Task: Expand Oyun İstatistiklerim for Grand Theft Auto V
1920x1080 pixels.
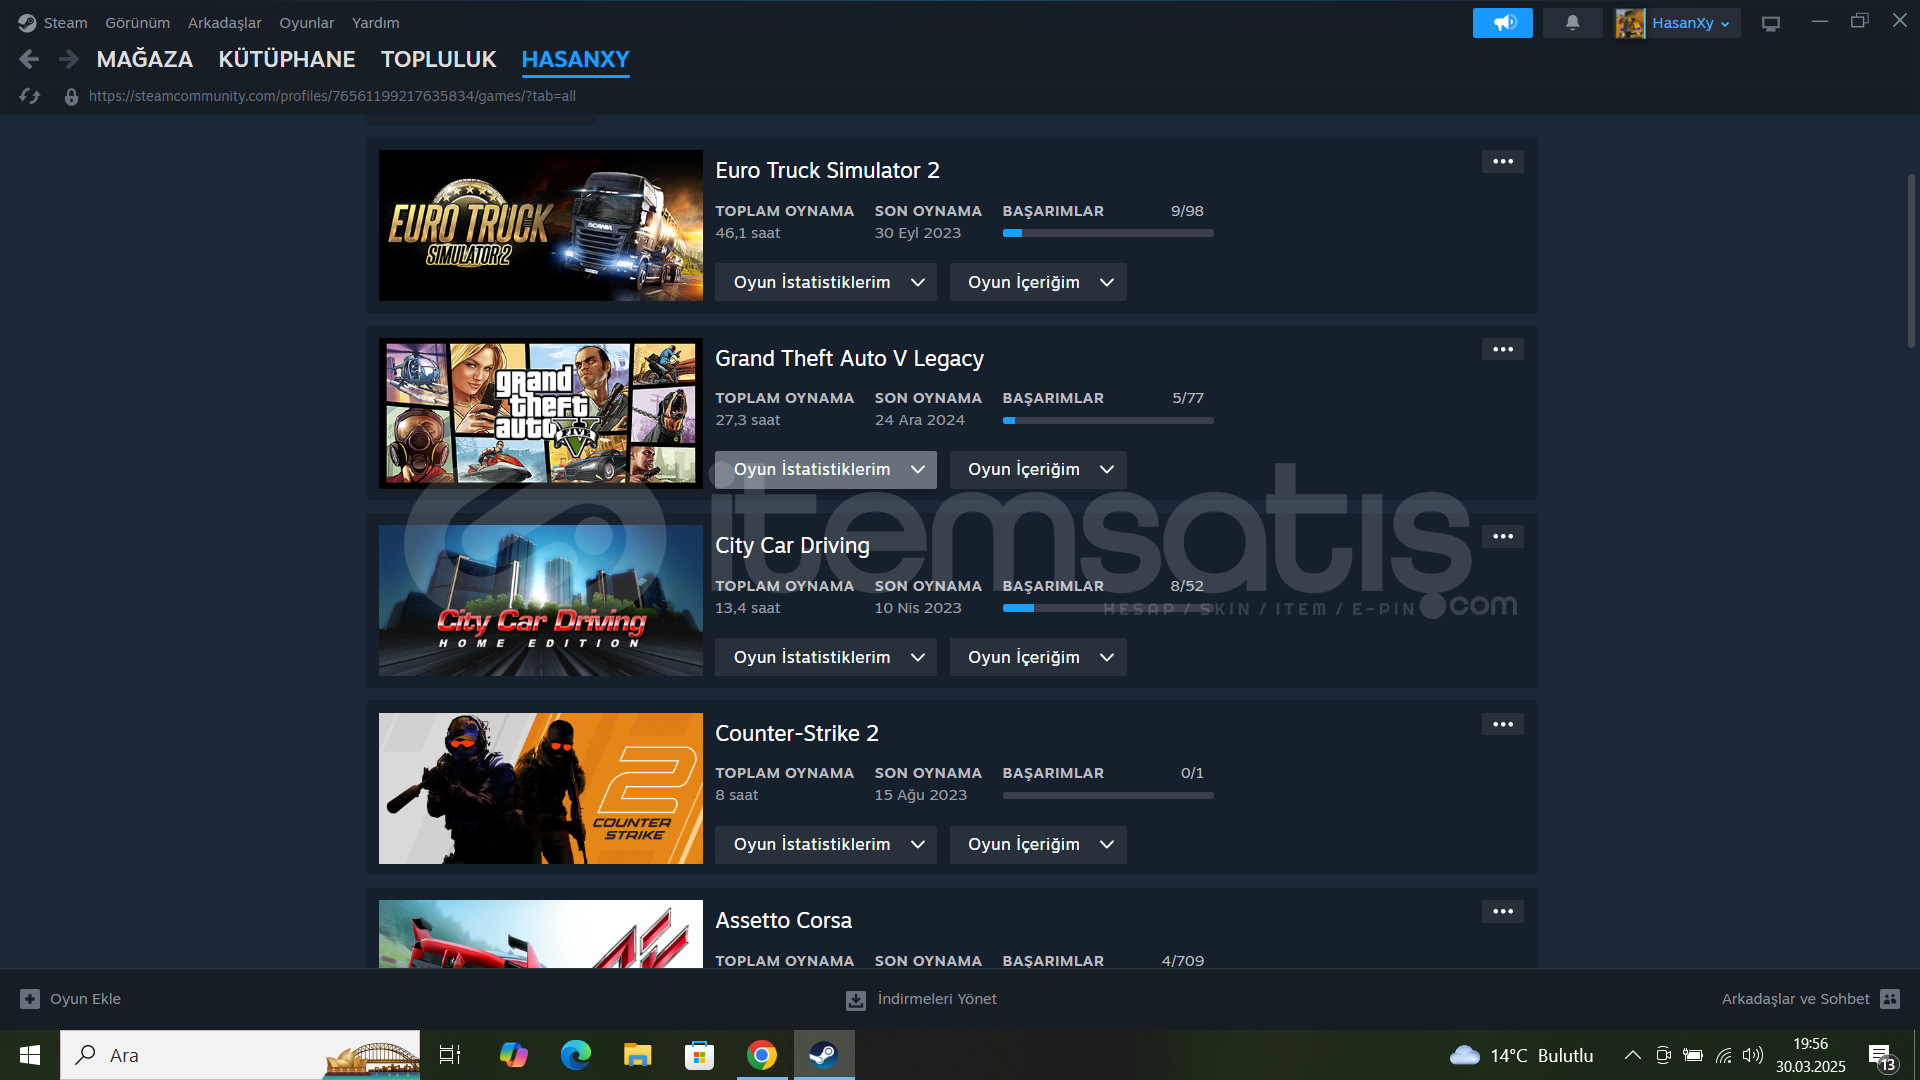Action: tap(826, 470)
